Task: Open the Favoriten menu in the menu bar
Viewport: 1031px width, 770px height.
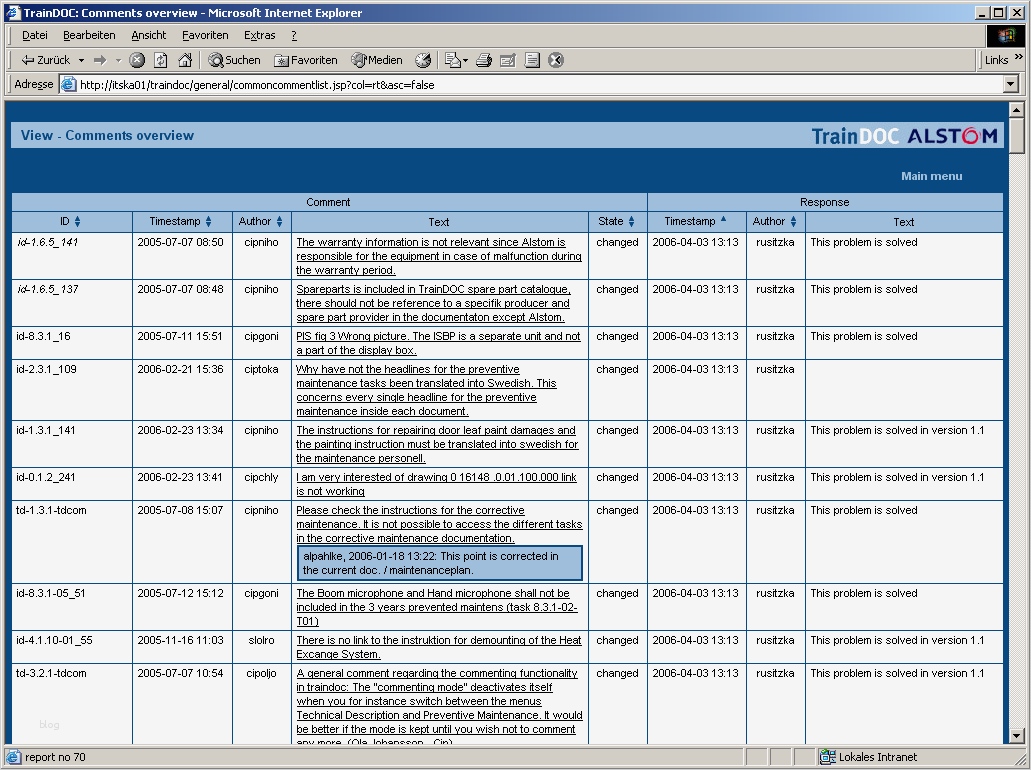Action: click(x=205, y=36)
